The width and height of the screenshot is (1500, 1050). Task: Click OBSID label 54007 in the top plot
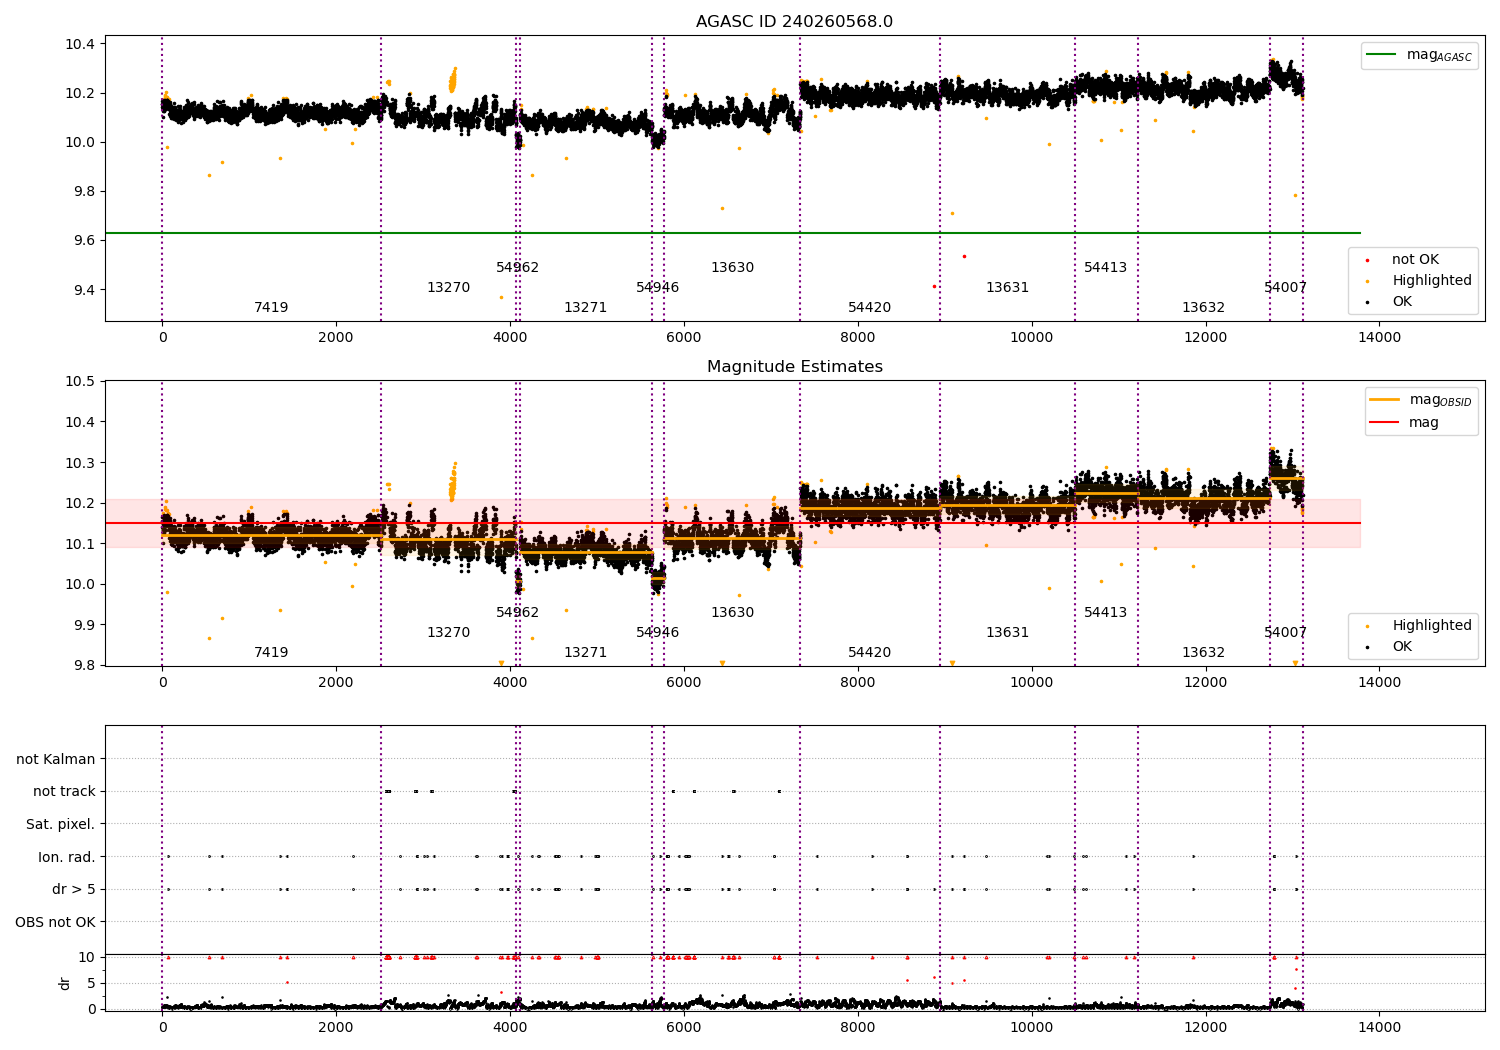coord(1285,288)
